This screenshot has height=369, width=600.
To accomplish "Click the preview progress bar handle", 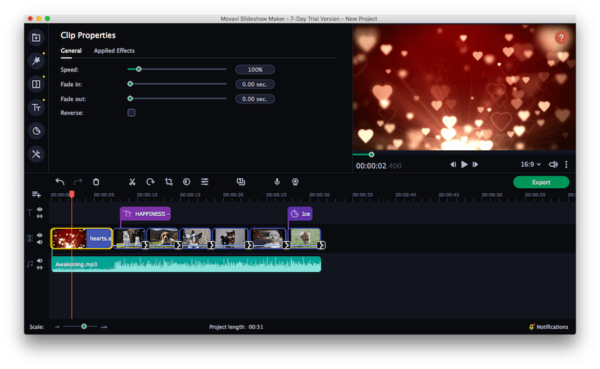I will tap(371, 155).
